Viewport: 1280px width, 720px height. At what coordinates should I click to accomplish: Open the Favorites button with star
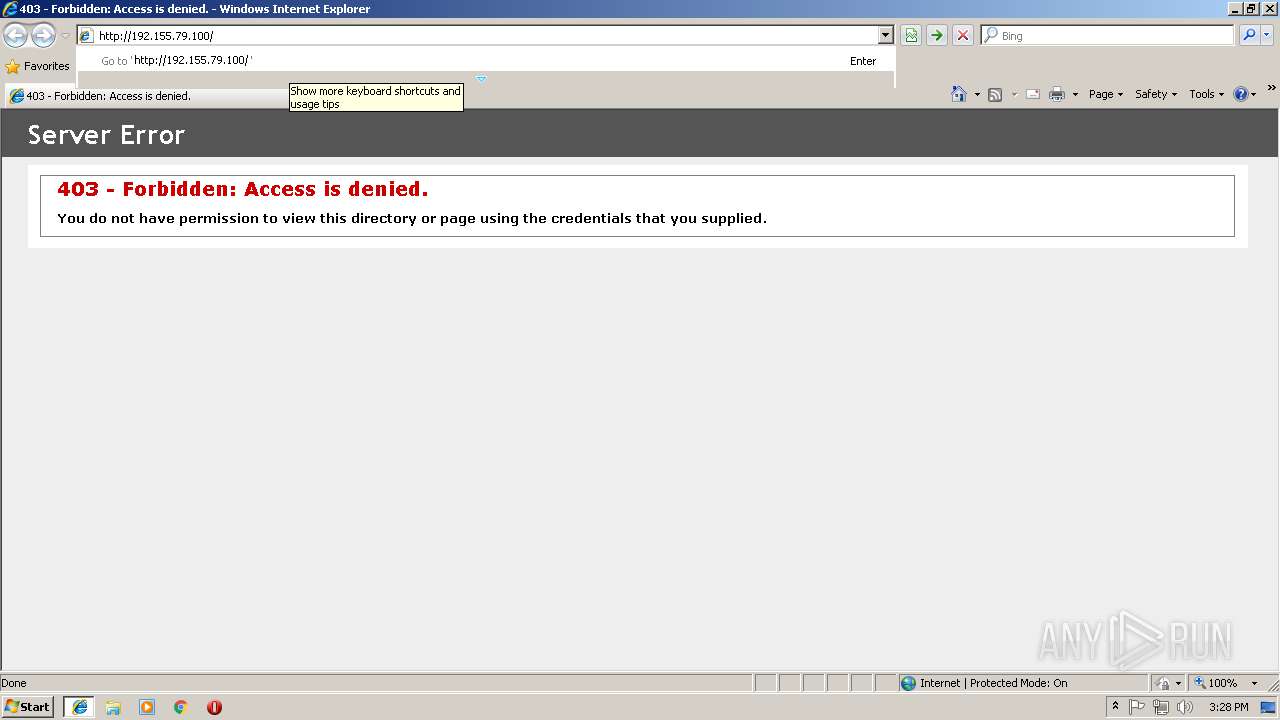(x=37, y=66)
